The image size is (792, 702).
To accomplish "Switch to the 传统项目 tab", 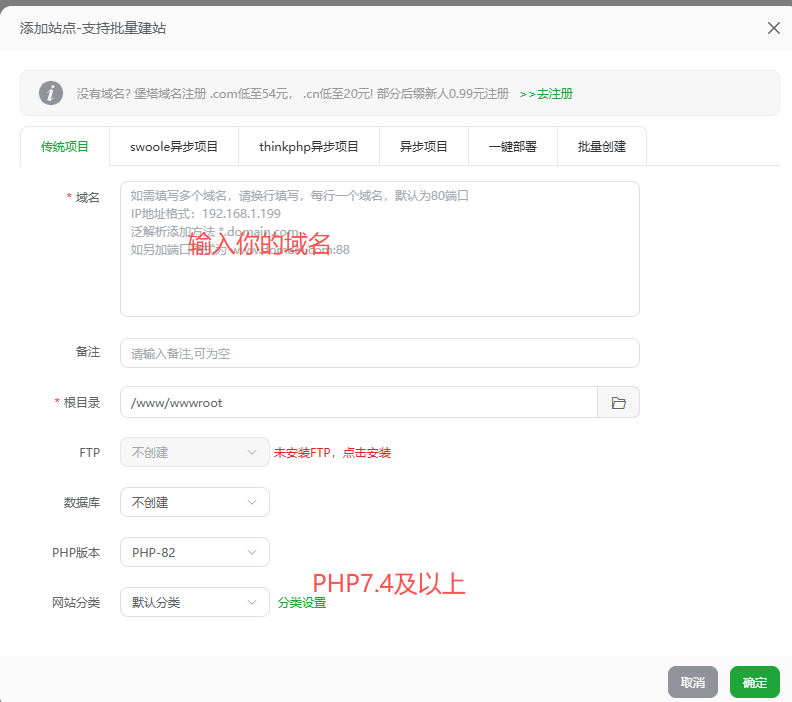I will click(x=65, y=146).
